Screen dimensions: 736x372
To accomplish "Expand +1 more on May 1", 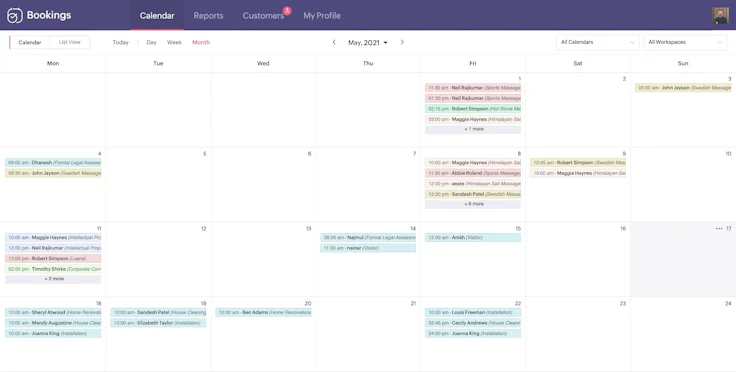I will tap(473, 129).
